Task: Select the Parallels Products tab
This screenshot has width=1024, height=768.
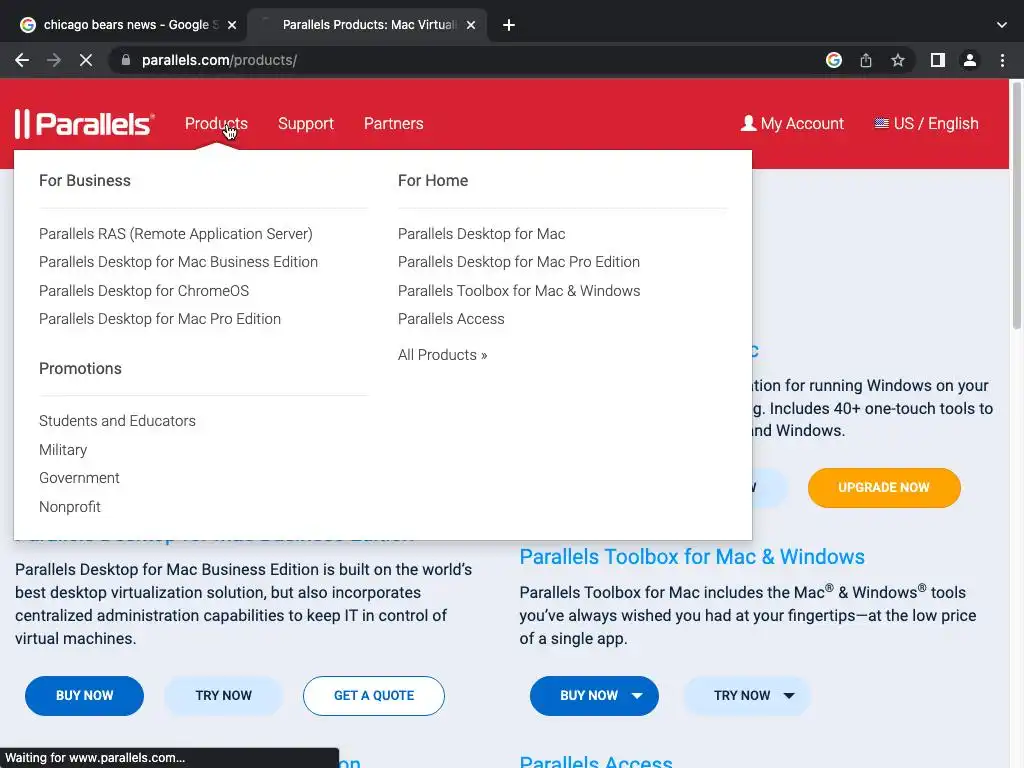Action: tap(369, 25)
